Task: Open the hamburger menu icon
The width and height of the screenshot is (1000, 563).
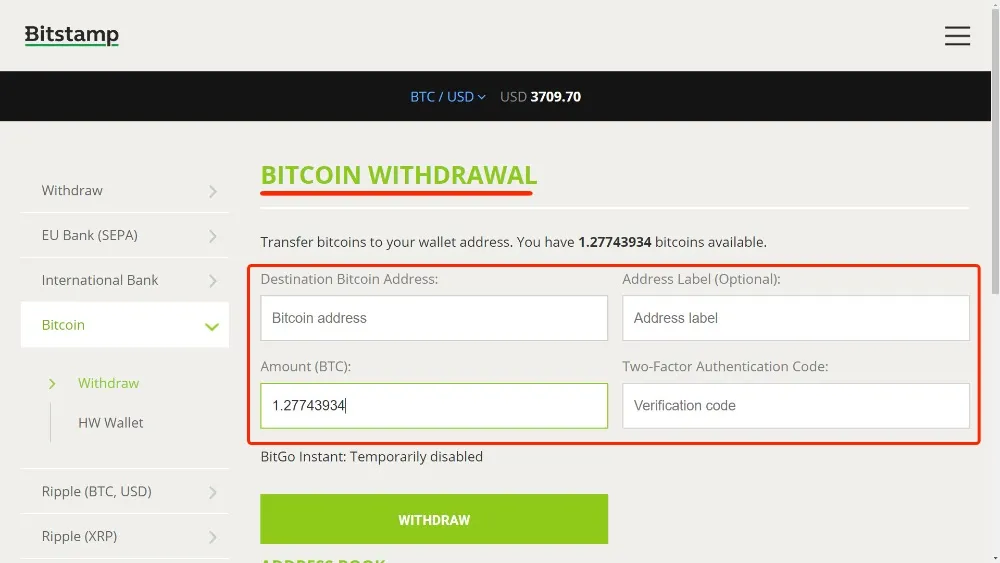Action: tap(957, 36)
